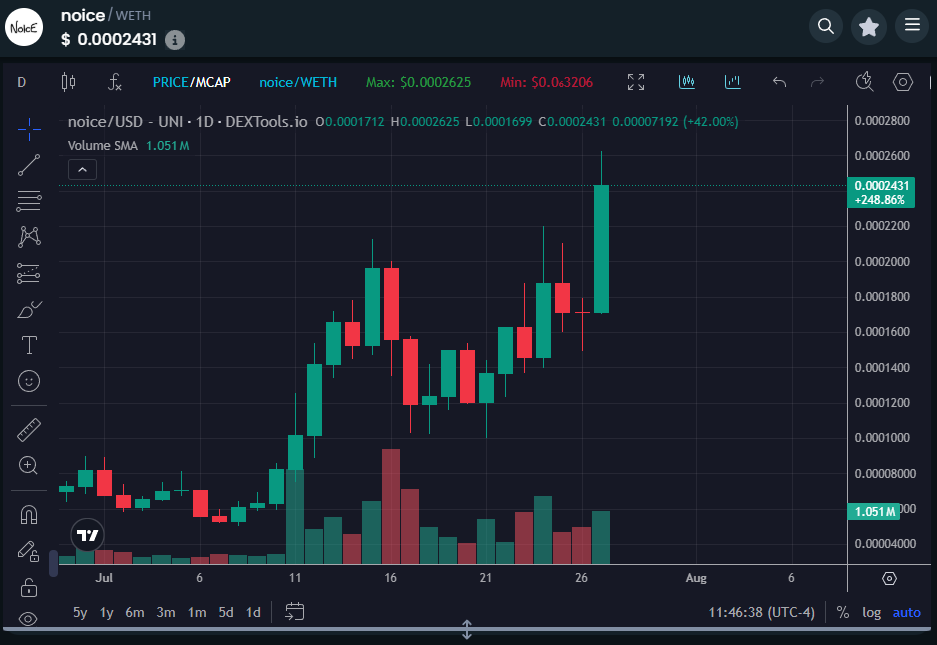Click the noice/USD chart title legend

pos(188,122)
